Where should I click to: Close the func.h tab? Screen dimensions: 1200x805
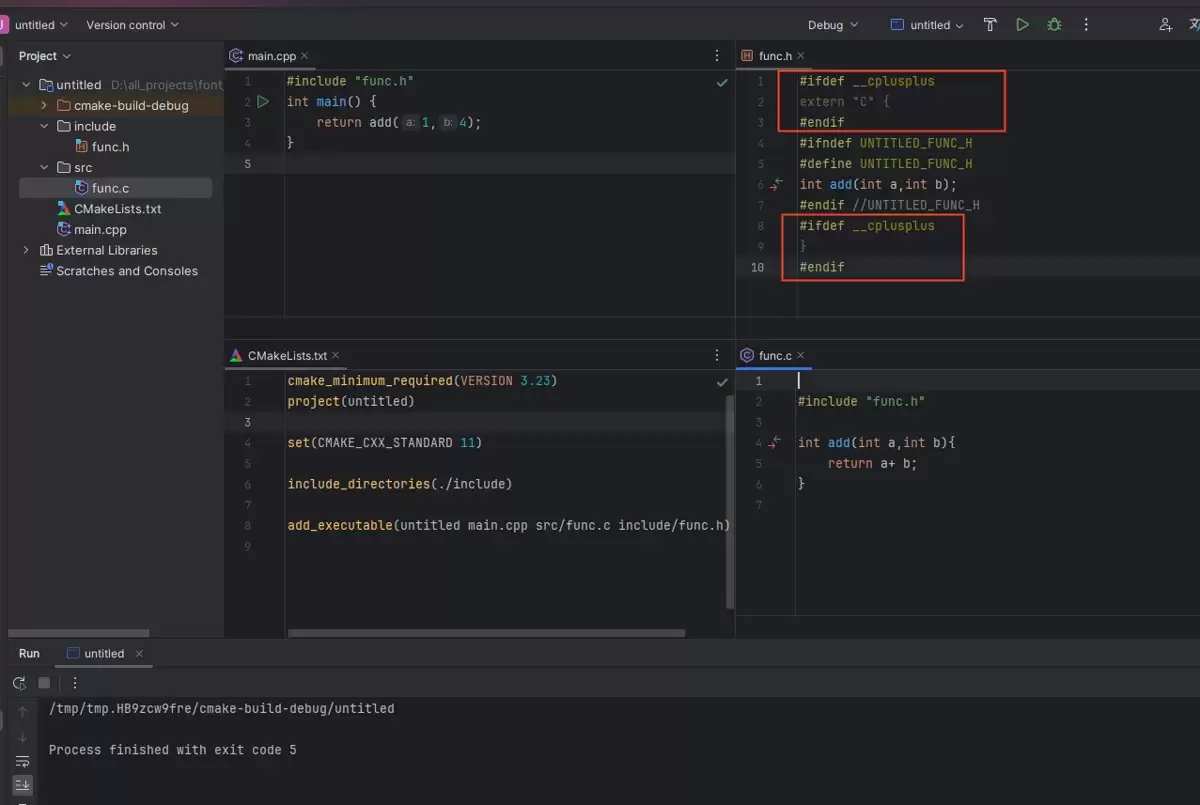click(800, 56)
